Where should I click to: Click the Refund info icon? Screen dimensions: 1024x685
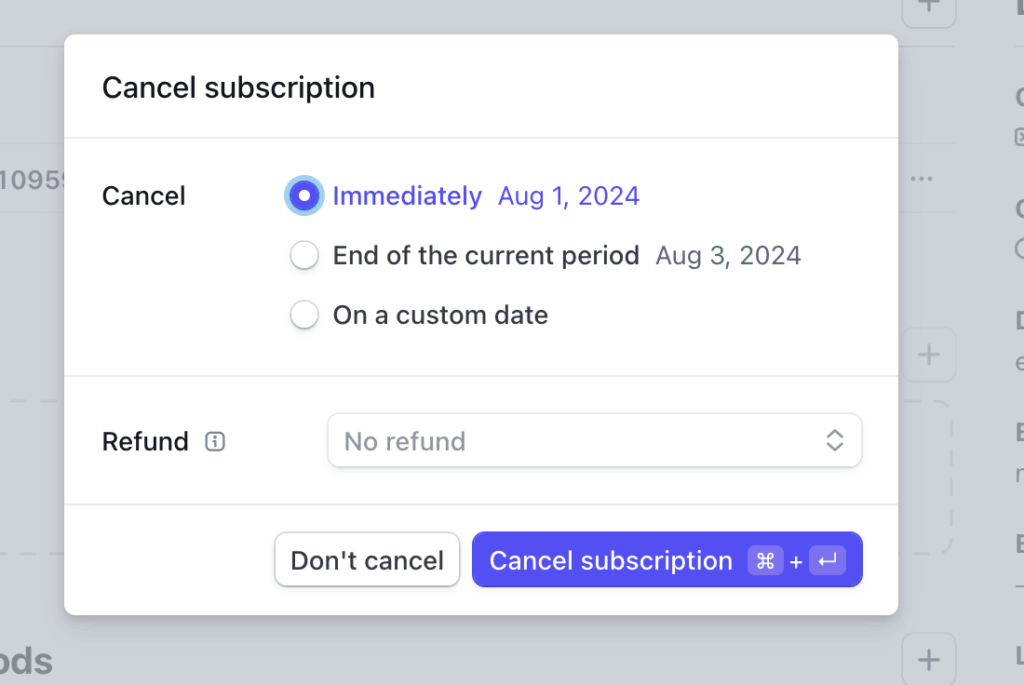coord(215,441)
